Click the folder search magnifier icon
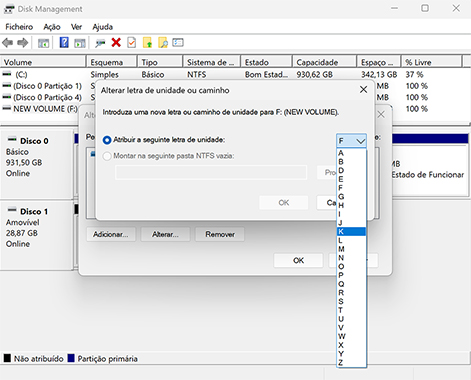471x380 pixels. point(163,43)
